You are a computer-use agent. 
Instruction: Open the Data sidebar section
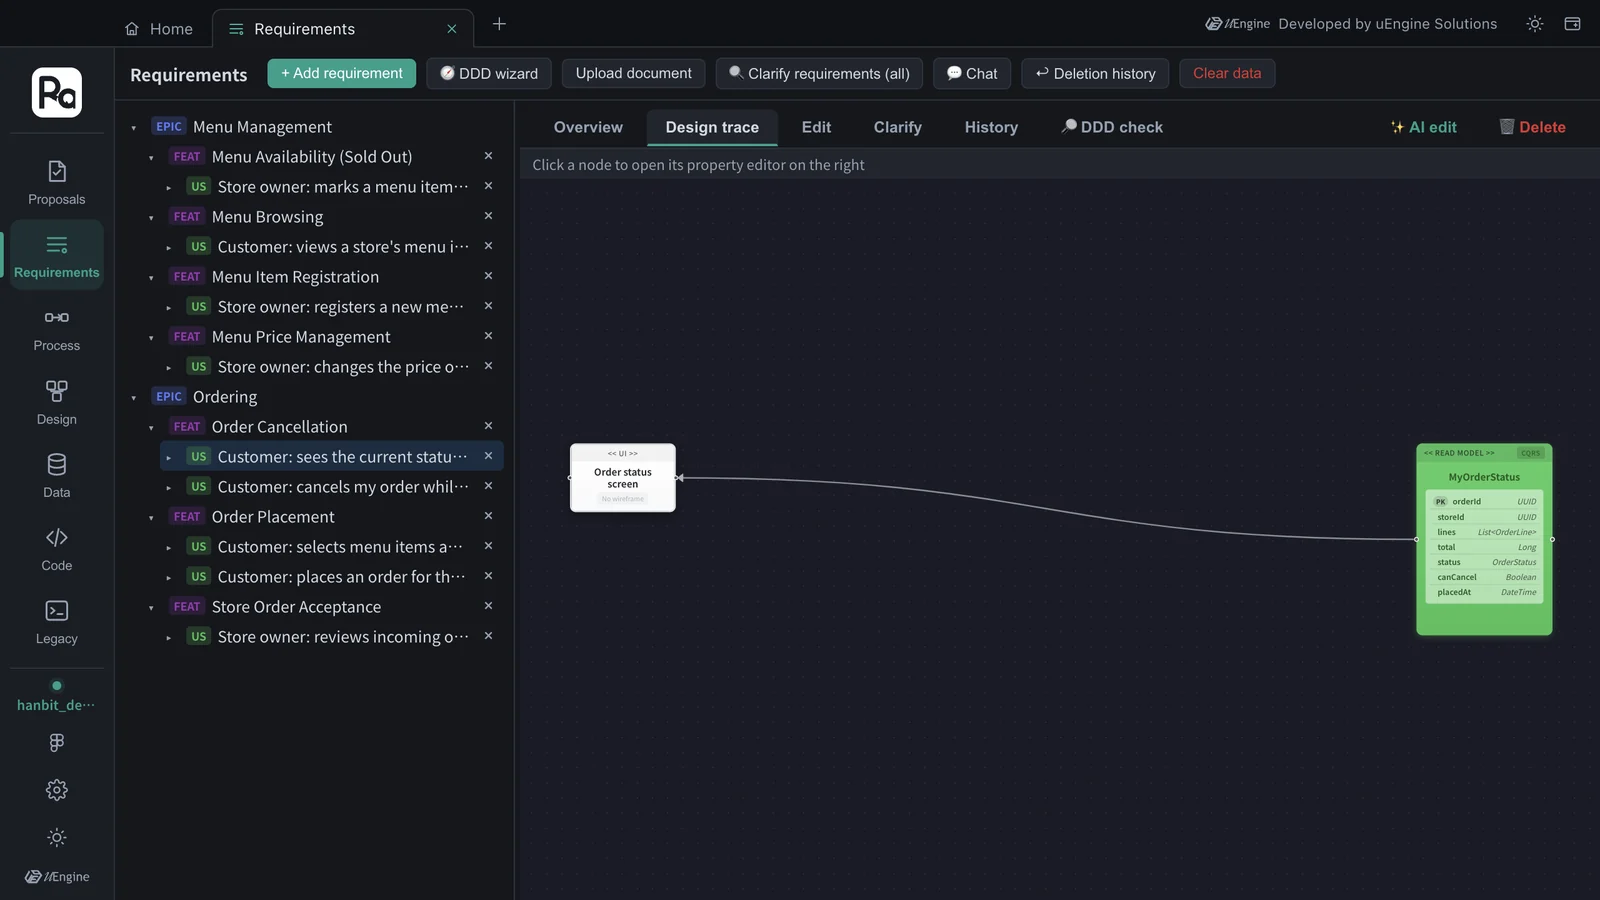pos(57,476)
